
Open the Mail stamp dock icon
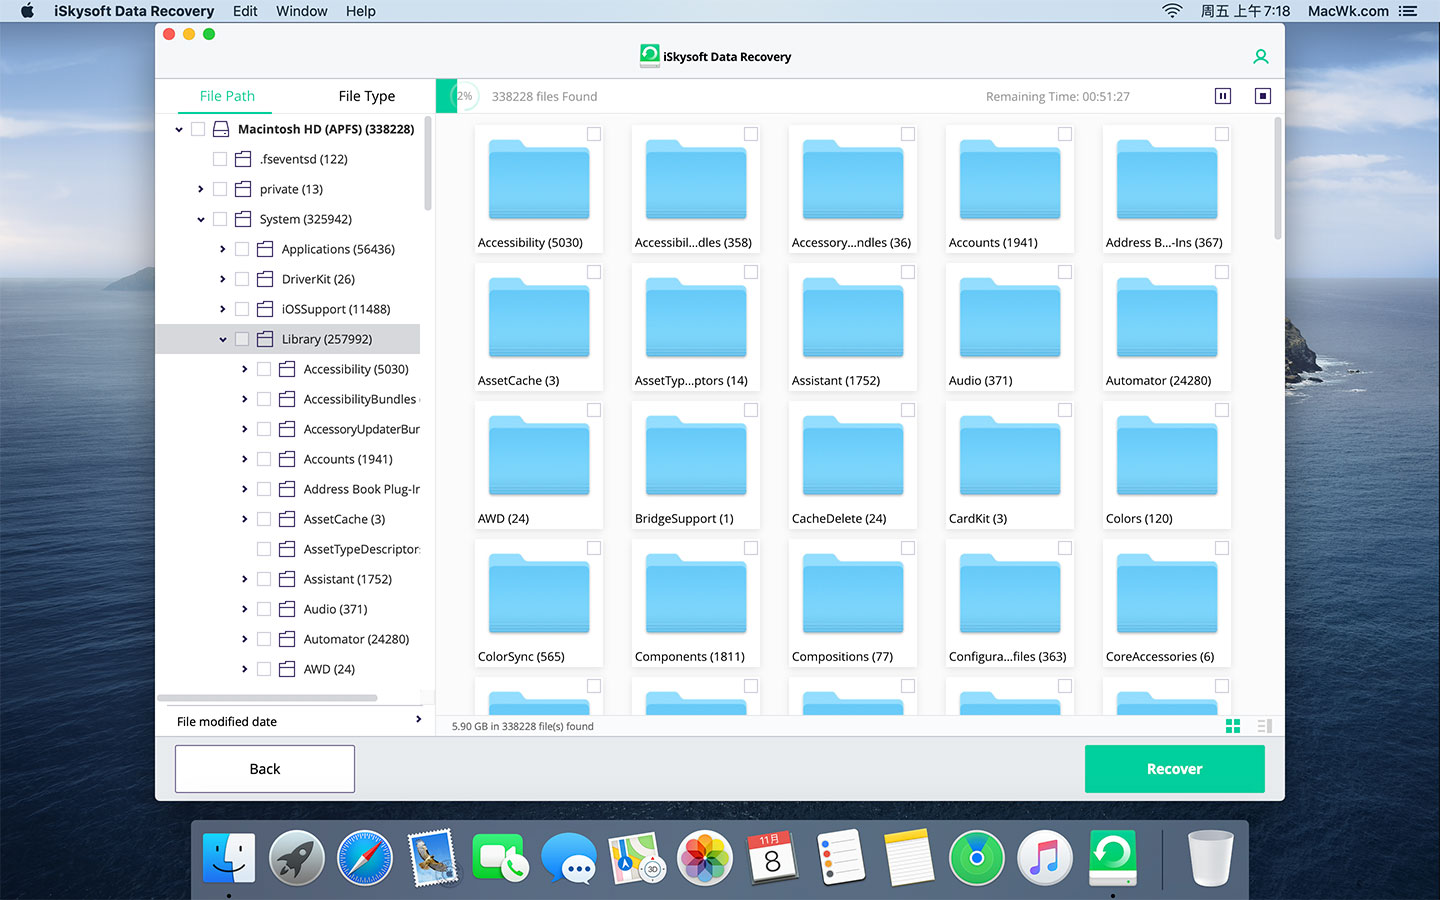pyautogui.click(x=433, y=858)
